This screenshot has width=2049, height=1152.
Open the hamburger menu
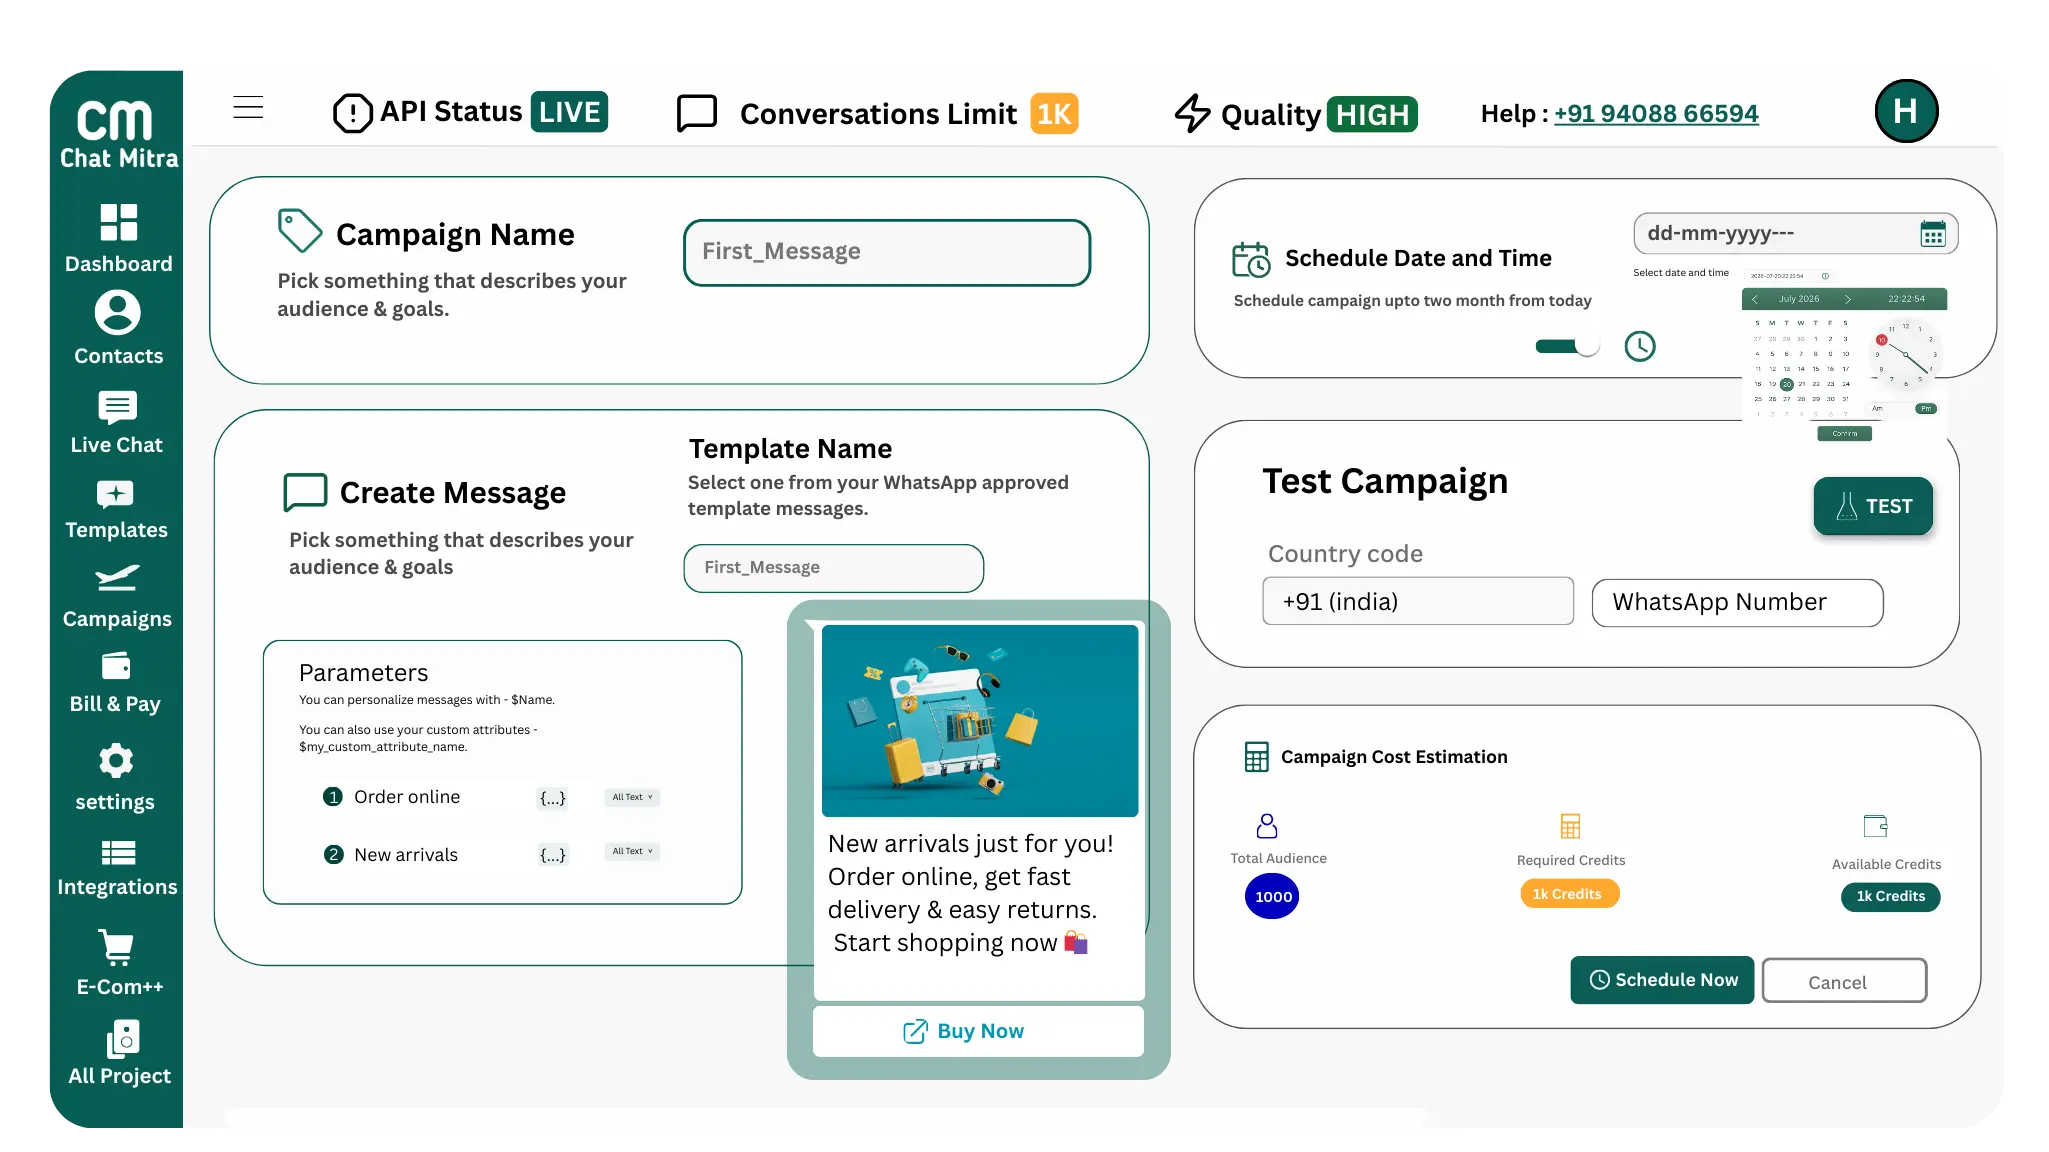[x=248, y=108]
